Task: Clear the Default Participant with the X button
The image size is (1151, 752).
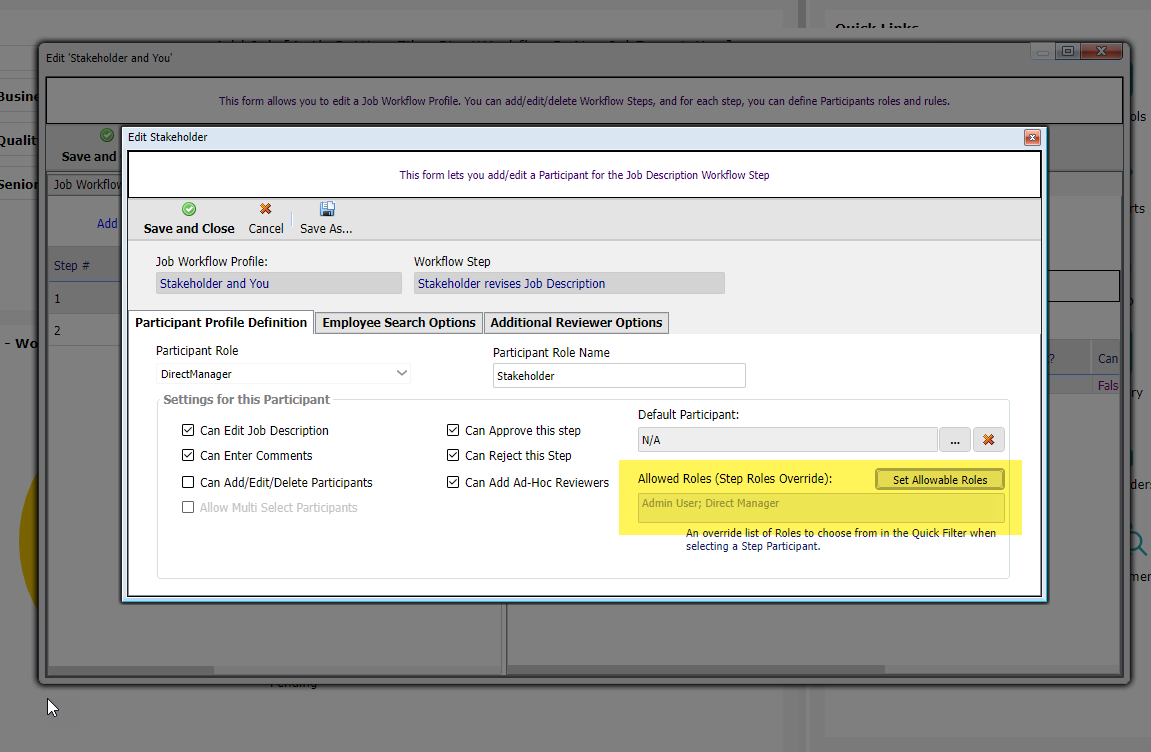Action: pyautogui.click(x=988, y=440)
